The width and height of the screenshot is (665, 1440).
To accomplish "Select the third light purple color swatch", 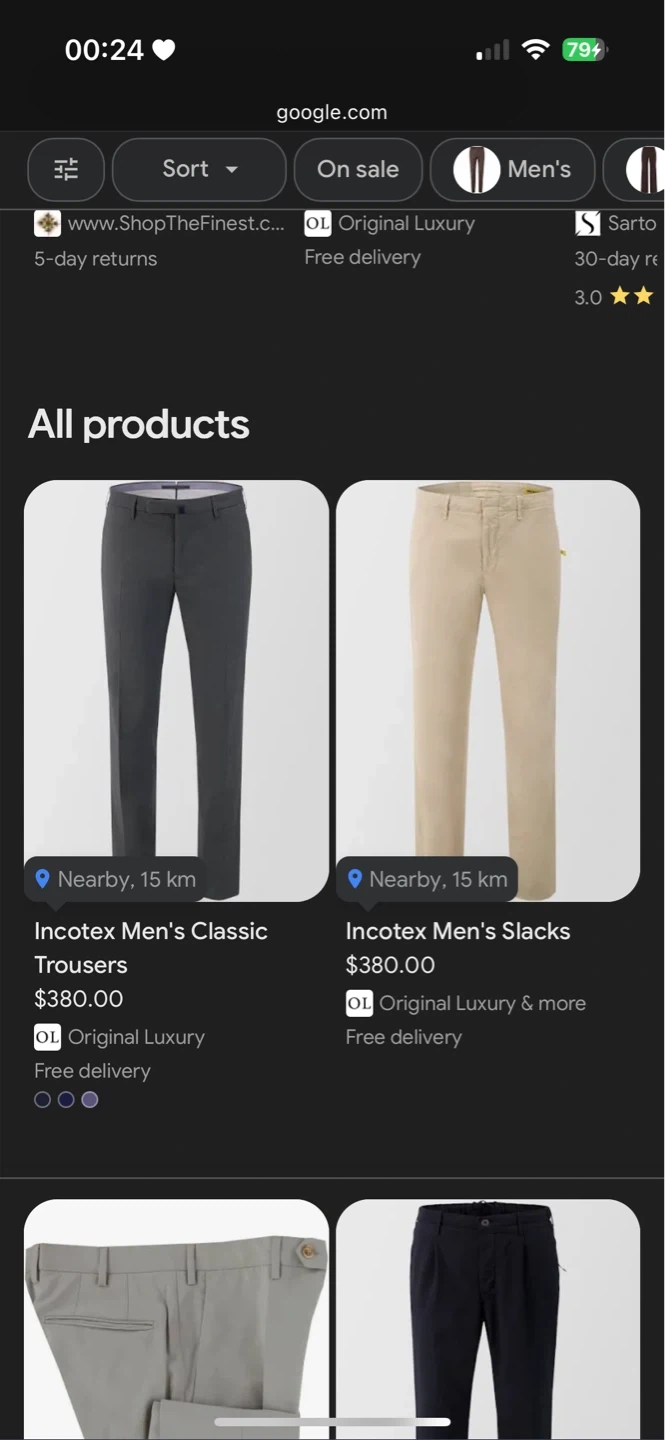I will (90, 1100).
